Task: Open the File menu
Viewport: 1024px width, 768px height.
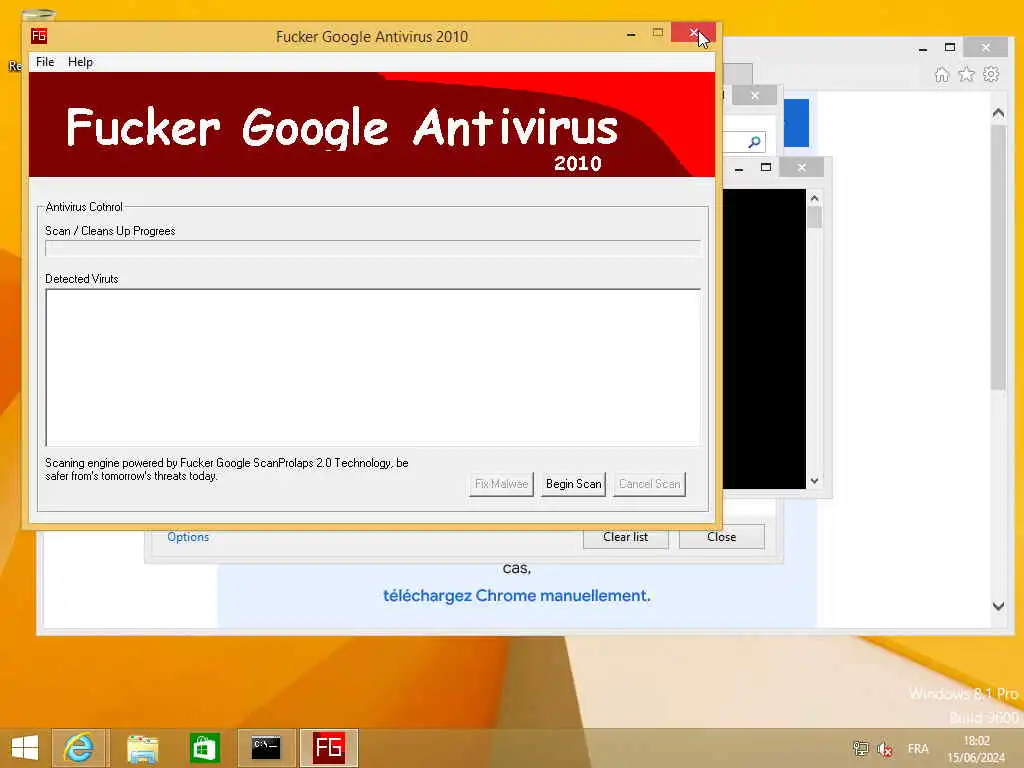Action: [x=45, y=62]
